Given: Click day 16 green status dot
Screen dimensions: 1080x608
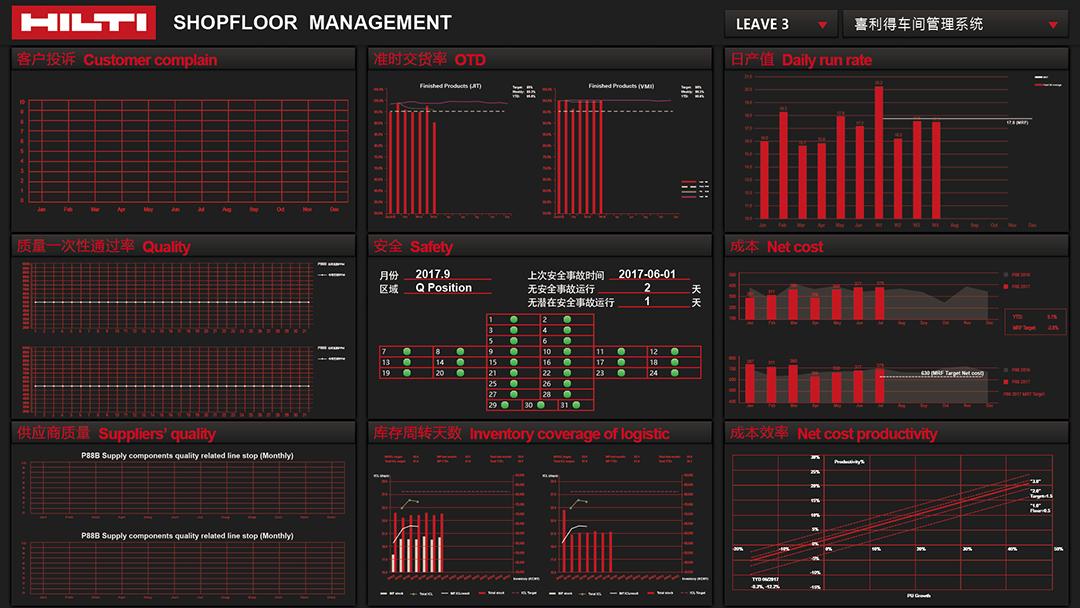Looking at the screenshot, I should (x=567, y=361).
